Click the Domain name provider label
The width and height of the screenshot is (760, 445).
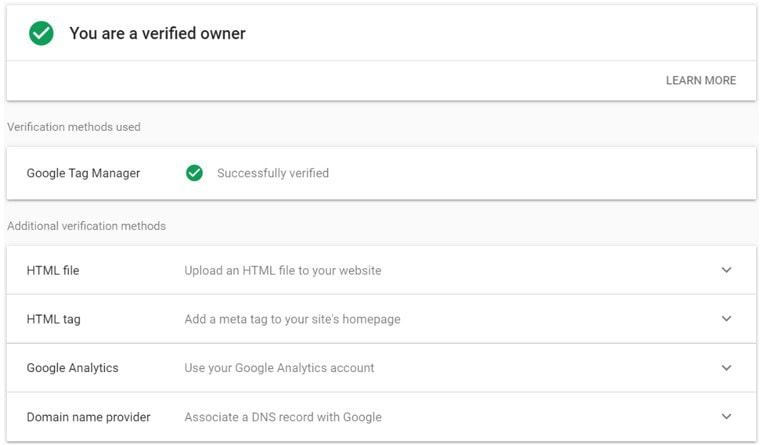point(88,417)
